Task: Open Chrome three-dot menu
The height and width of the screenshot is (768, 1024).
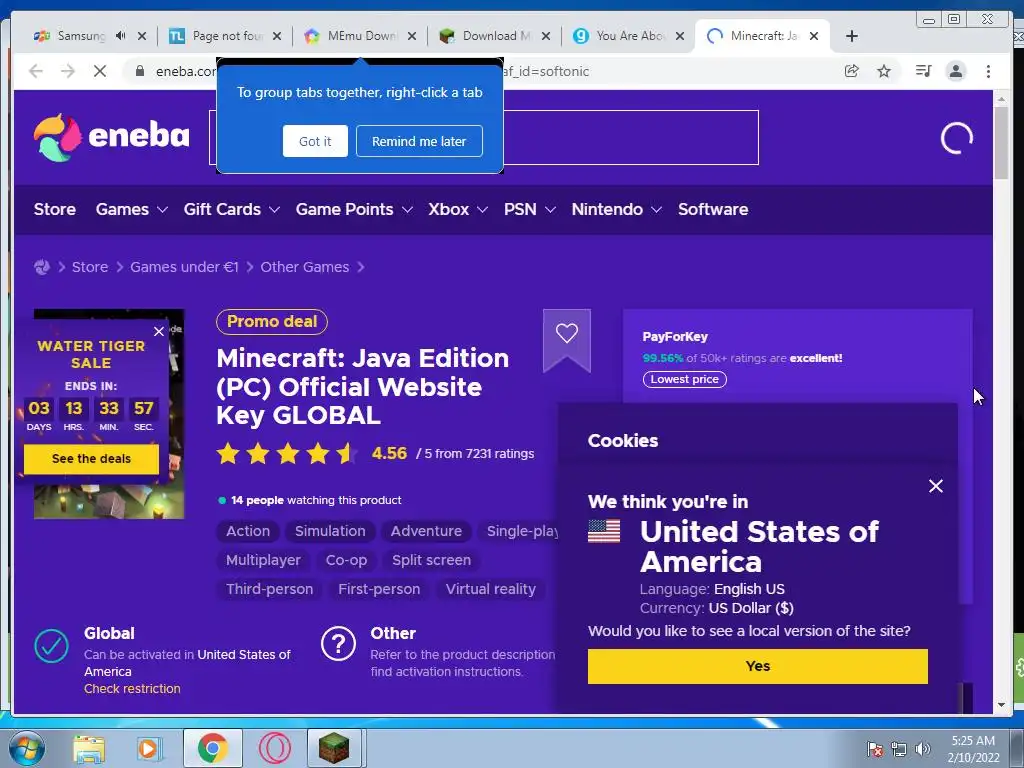Action: pos(989,71)
